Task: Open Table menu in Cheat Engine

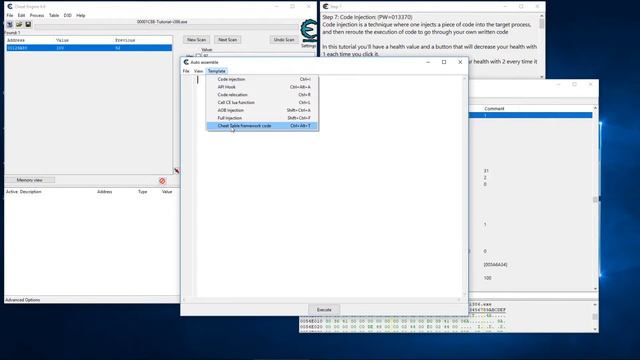Action: (x=54, y=15)
